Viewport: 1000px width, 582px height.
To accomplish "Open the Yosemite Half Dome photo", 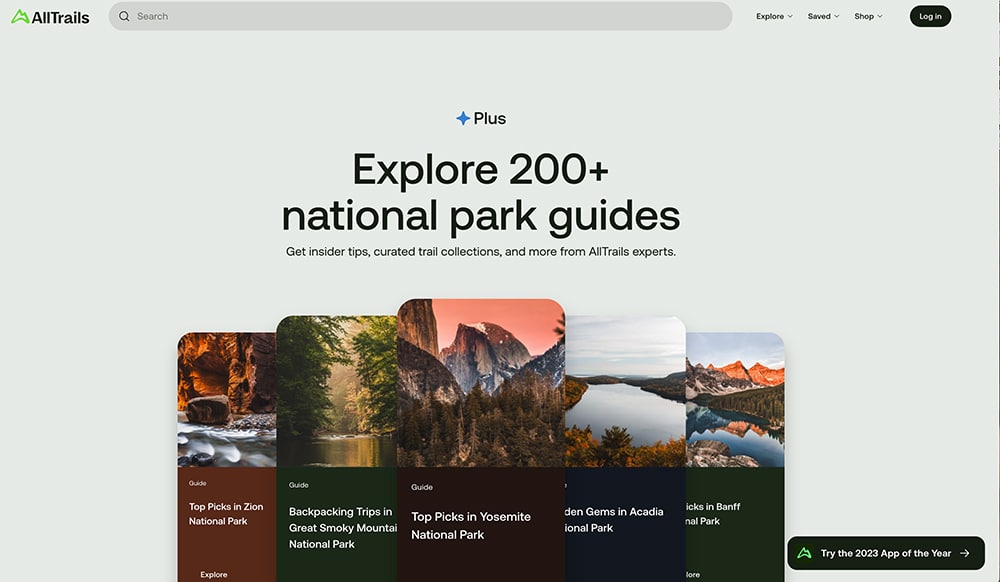I will point(481,383).
